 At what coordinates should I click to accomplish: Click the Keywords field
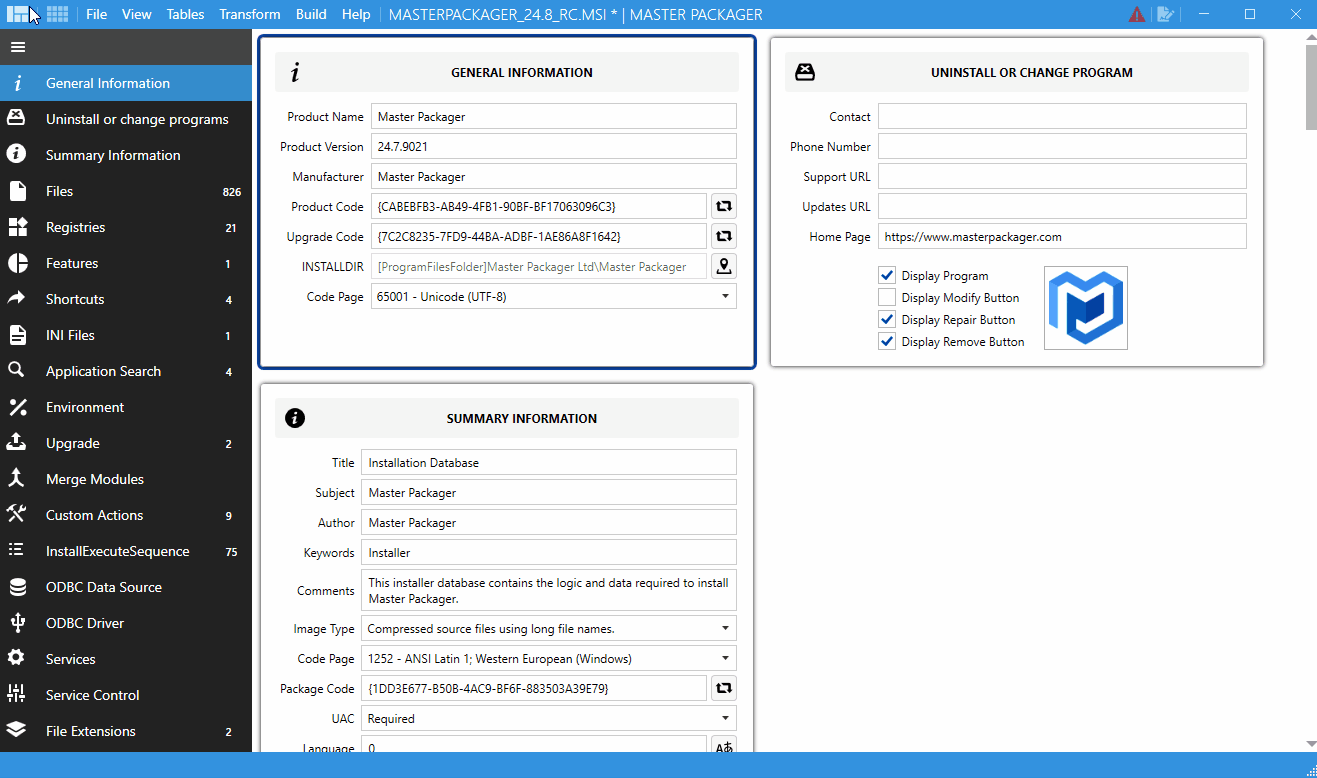(549, 552)
